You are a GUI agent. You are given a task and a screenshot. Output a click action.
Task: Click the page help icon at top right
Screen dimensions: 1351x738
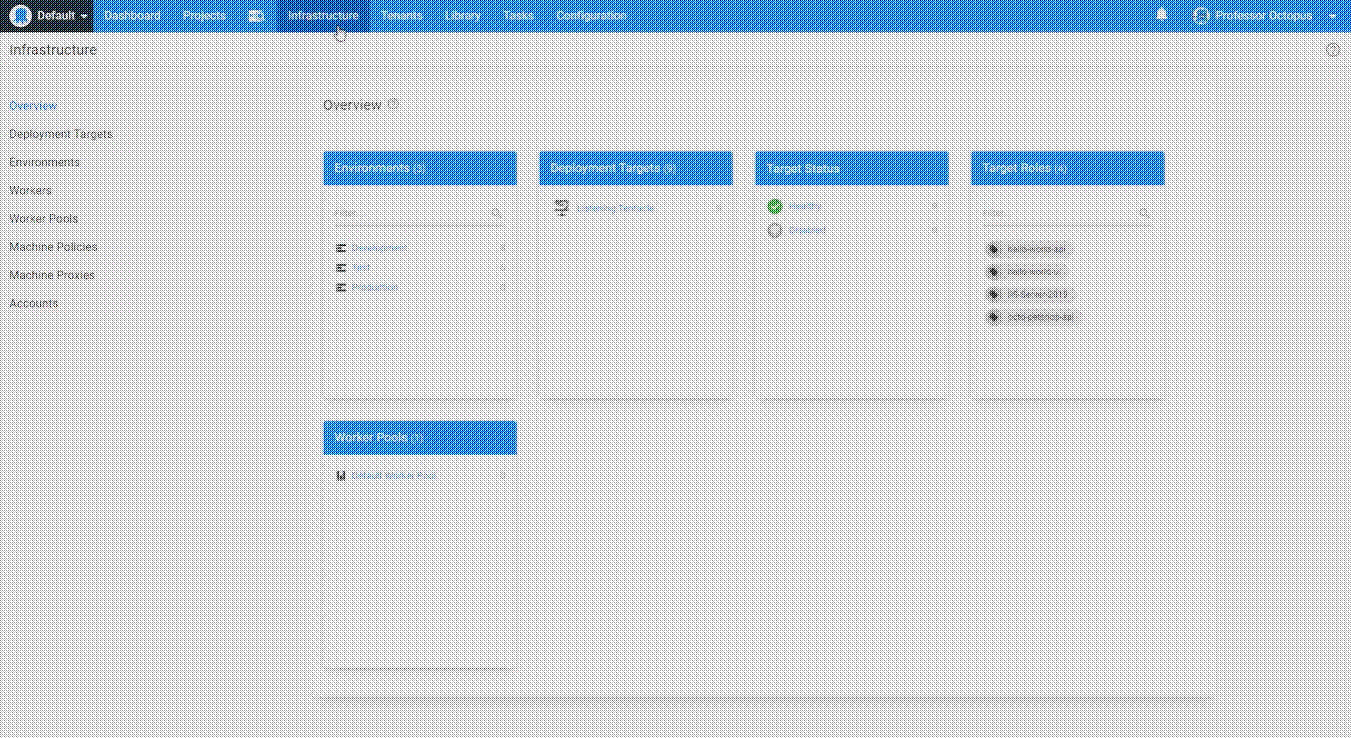(1332, 50)
